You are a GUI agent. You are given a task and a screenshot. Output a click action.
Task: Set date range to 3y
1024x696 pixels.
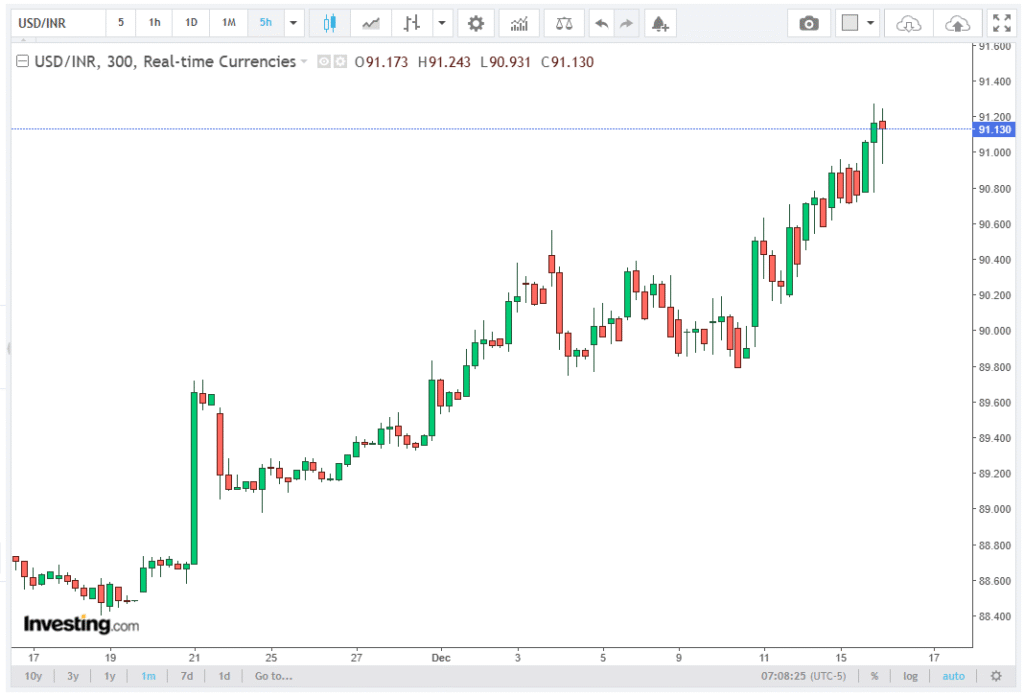click(73, 676)
